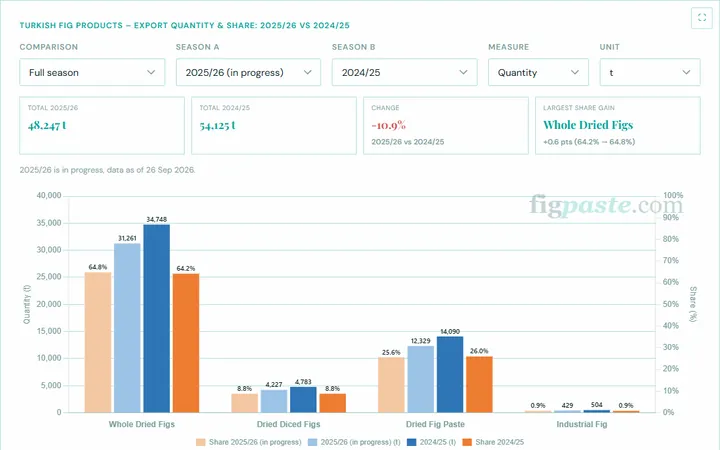Click the fullscreen expand icon

tap(702, 18)
